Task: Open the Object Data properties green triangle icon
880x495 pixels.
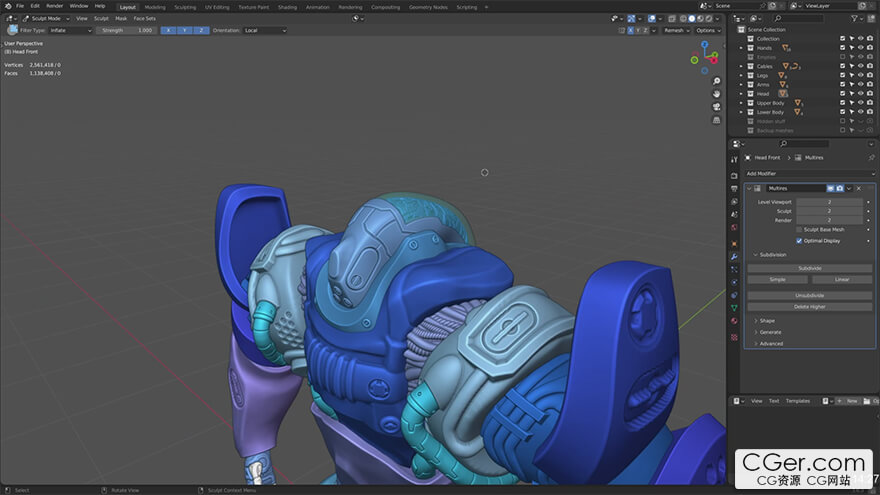Action: coord(734,309)
